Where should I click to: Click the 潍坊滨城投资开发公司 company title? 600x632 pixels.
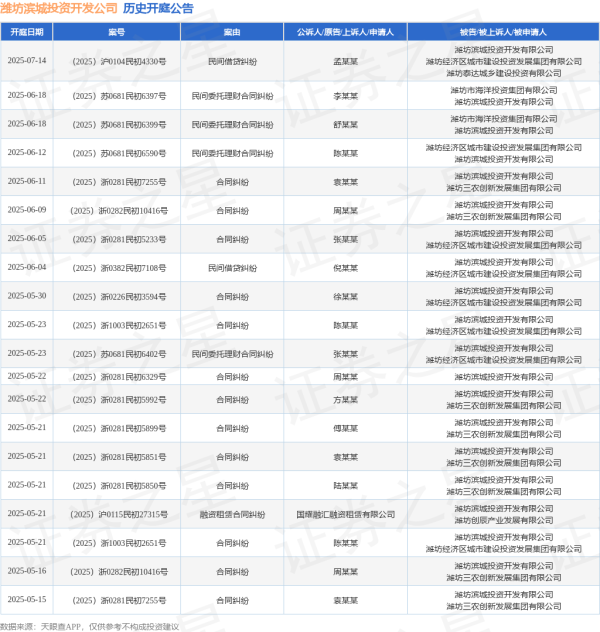[x=59, y=8]
